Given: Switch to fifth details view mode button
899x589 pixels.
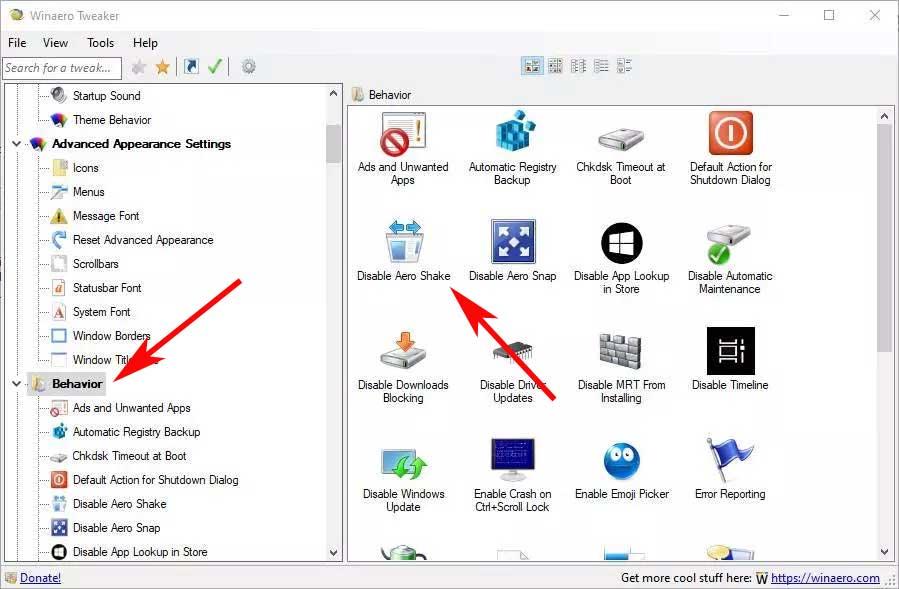Looking at the screenshot, I should pyautogui.click(x=624, y=66).
